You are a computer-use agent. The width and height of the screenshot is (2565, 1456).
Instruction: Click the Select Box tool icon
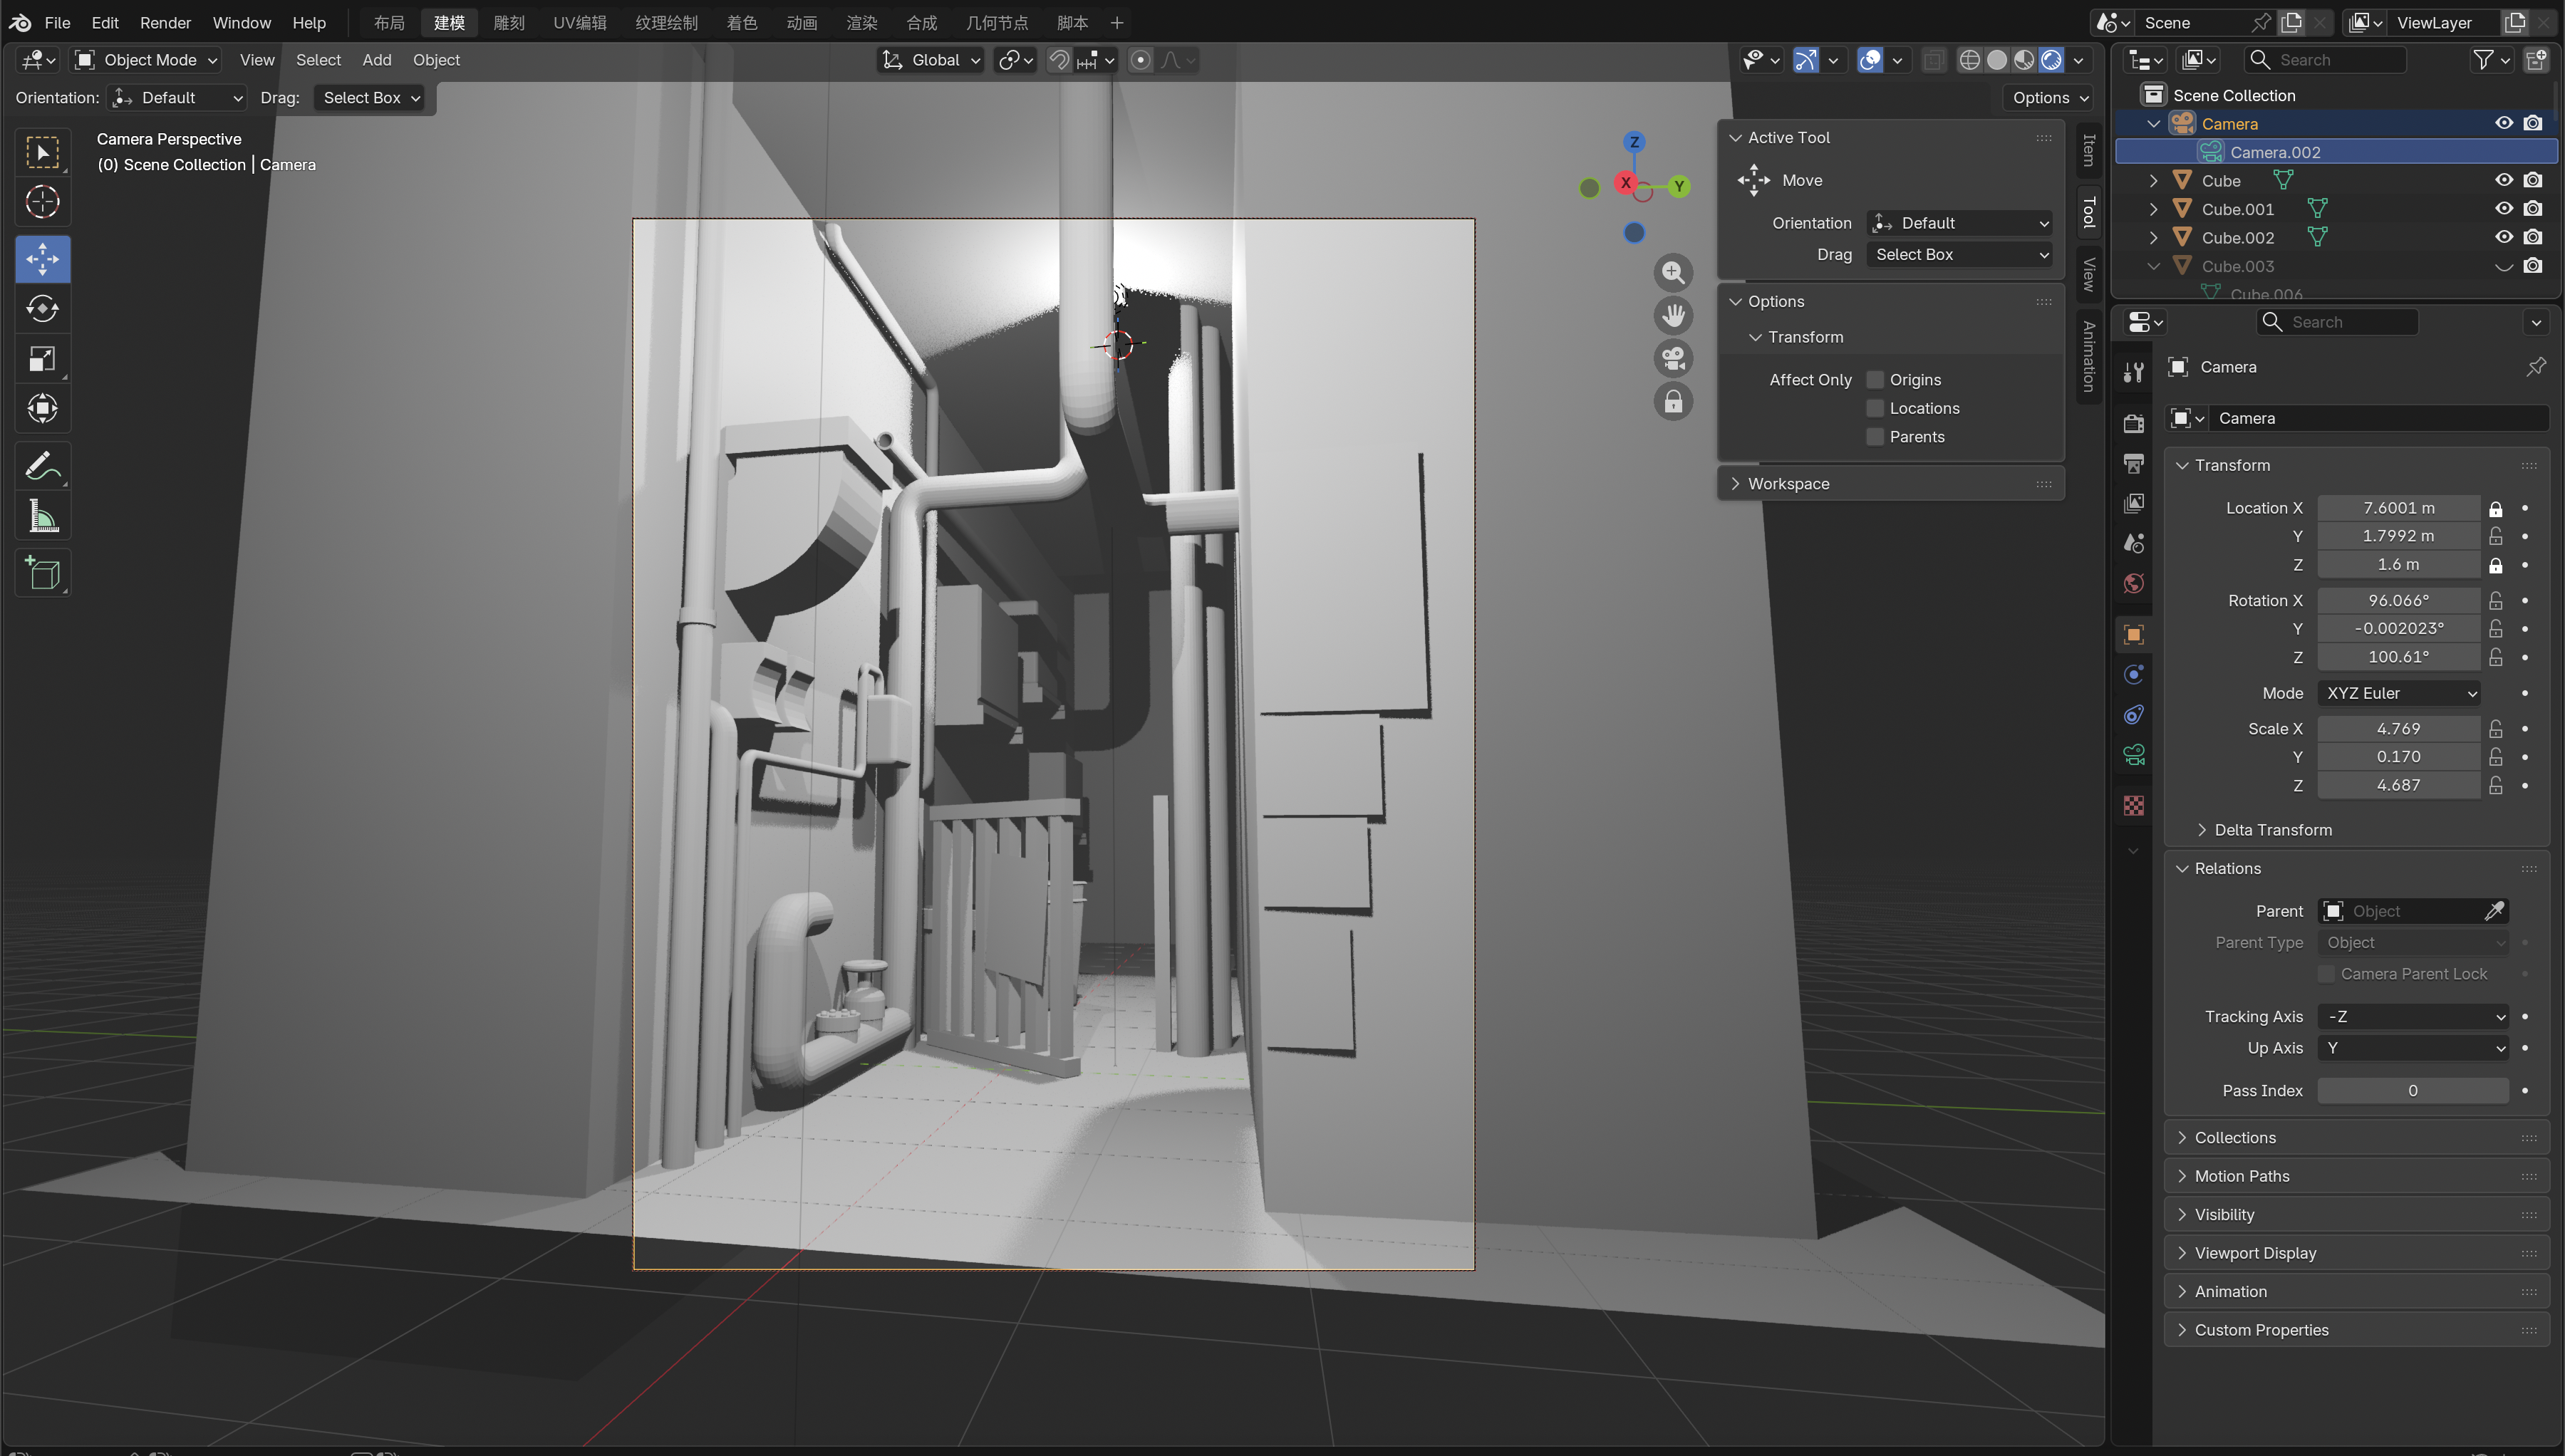point(42,153)
